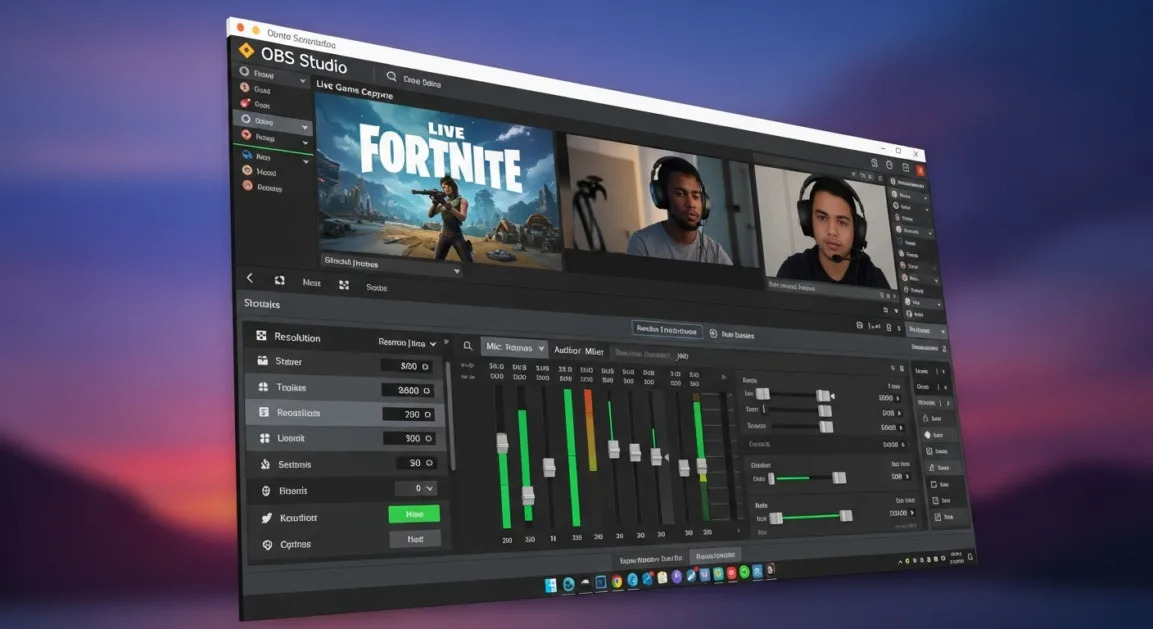Screen dimensions: 1153x629
Task: Click the Resolution row icon
Action: pos(261,335)
